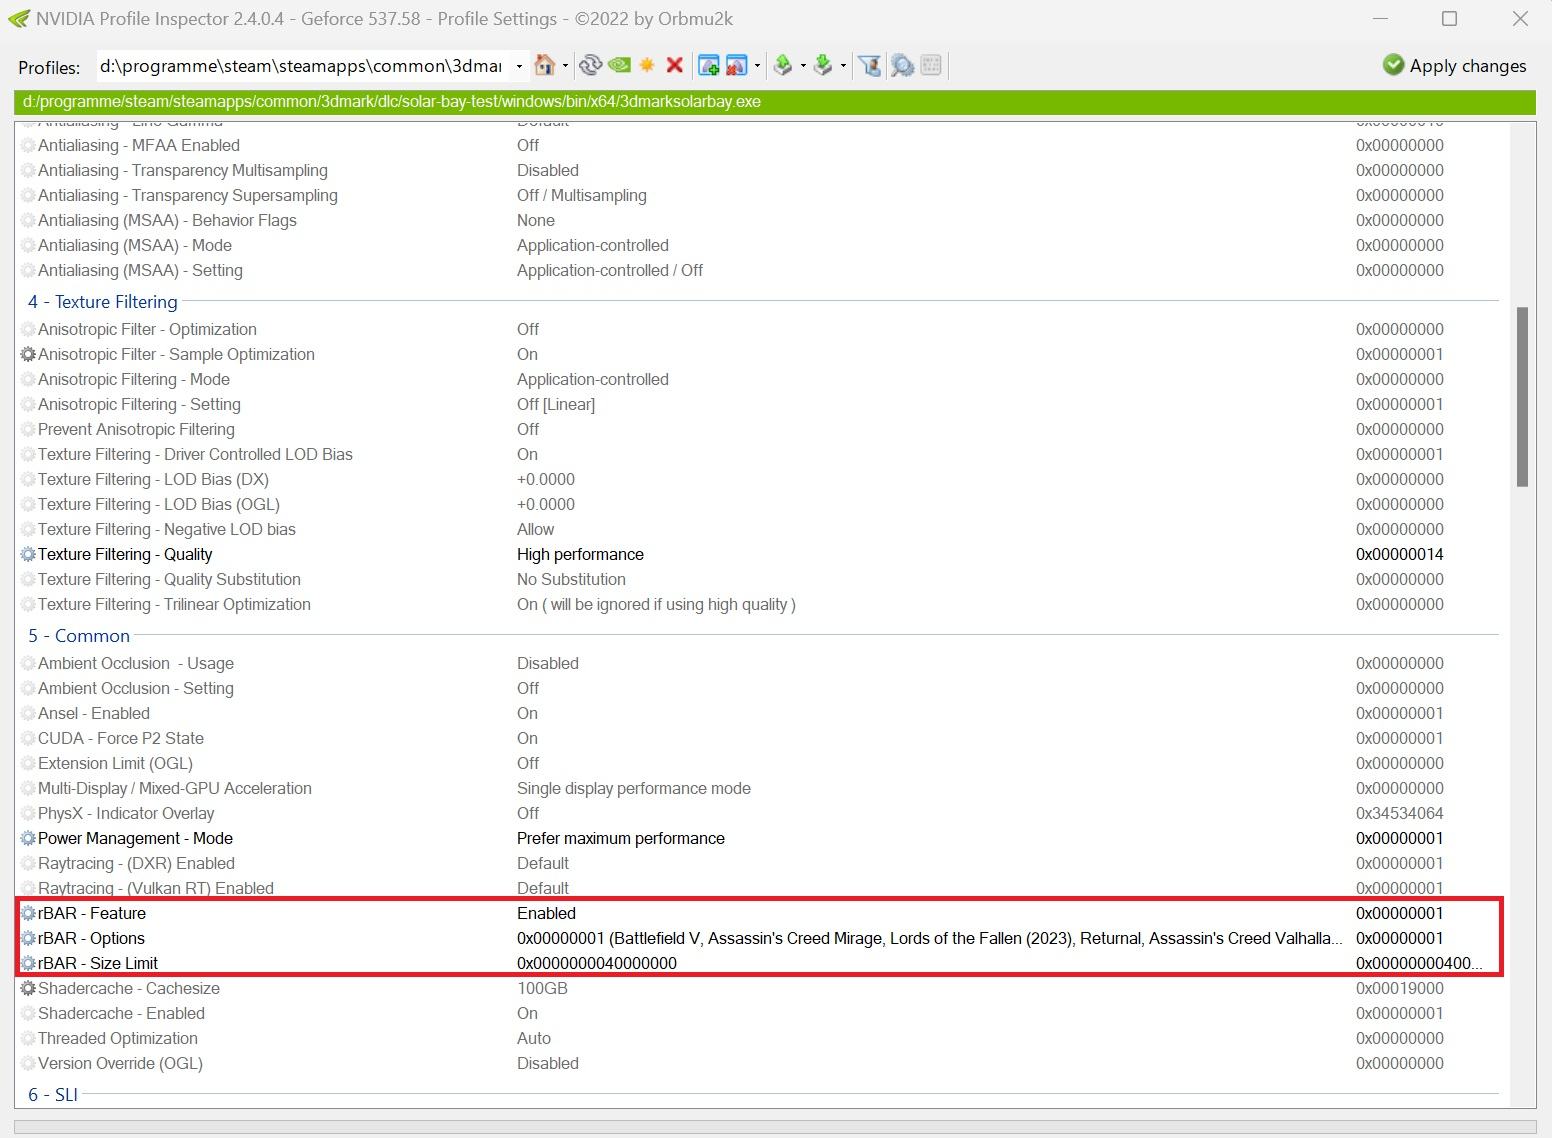
Task: Click the 100GB shadercache value
Action: coord(542,988)
